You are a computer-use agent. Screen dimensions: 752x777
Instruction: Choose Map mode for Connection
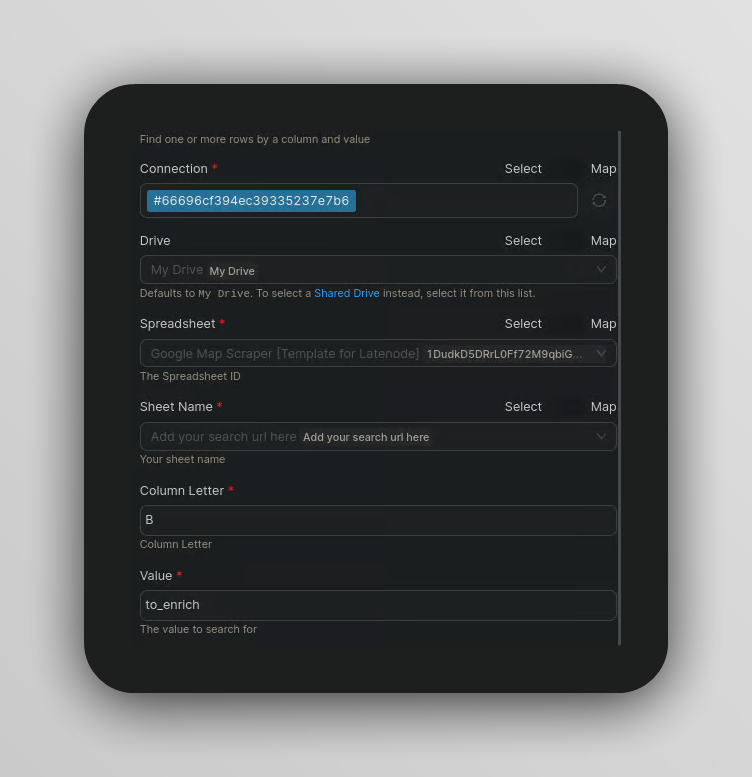coord(603,168)
